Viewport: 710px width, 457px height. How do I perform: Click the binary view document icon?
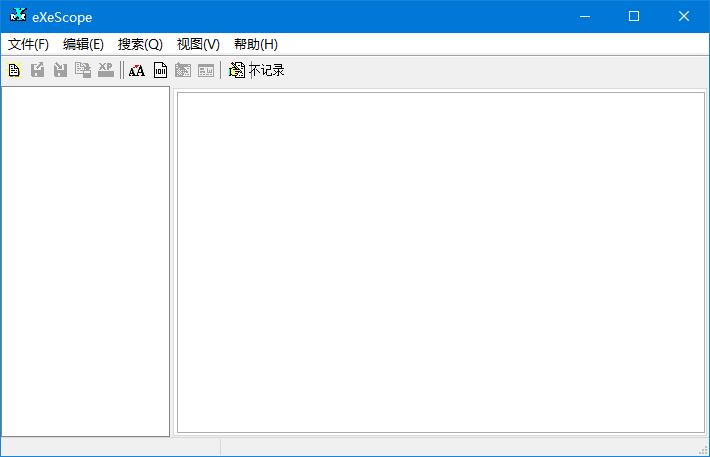point(160,70)
